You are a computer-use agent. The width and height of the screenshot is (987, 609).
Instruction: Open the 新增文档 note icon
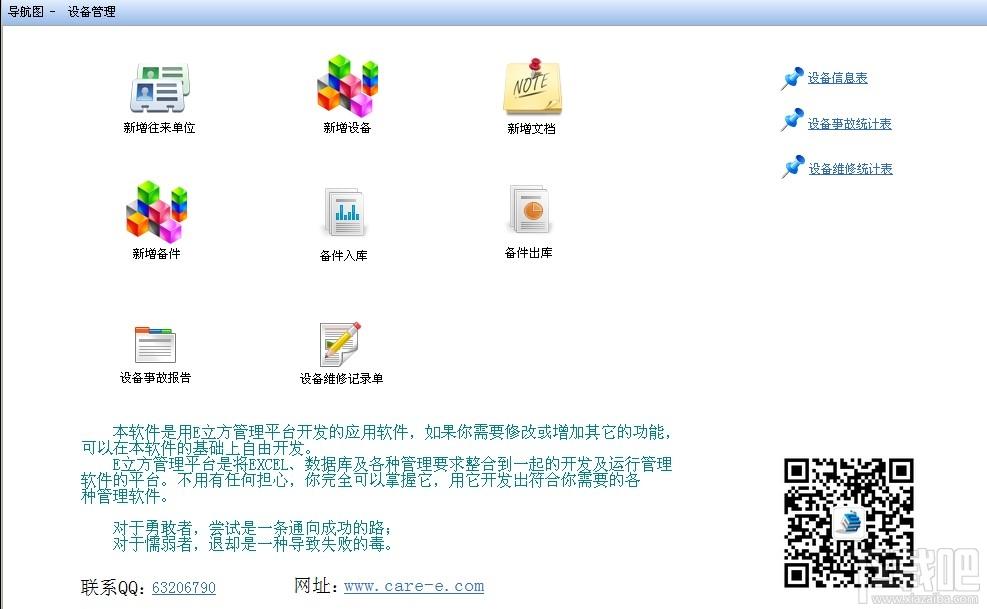(533, 86)
